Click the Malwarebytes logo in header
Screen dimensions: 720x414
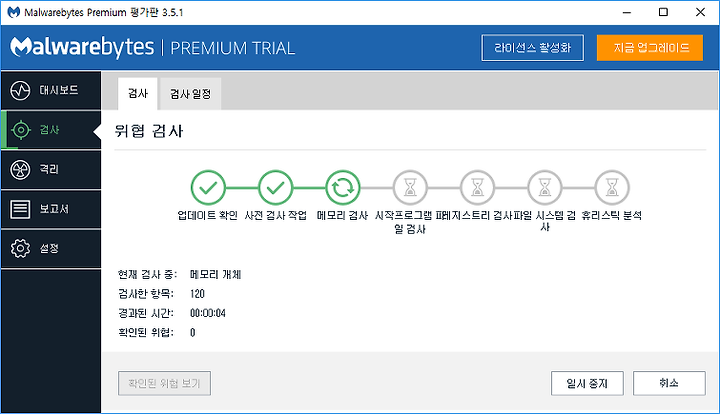pyautogui.click(x=82, y=47)
